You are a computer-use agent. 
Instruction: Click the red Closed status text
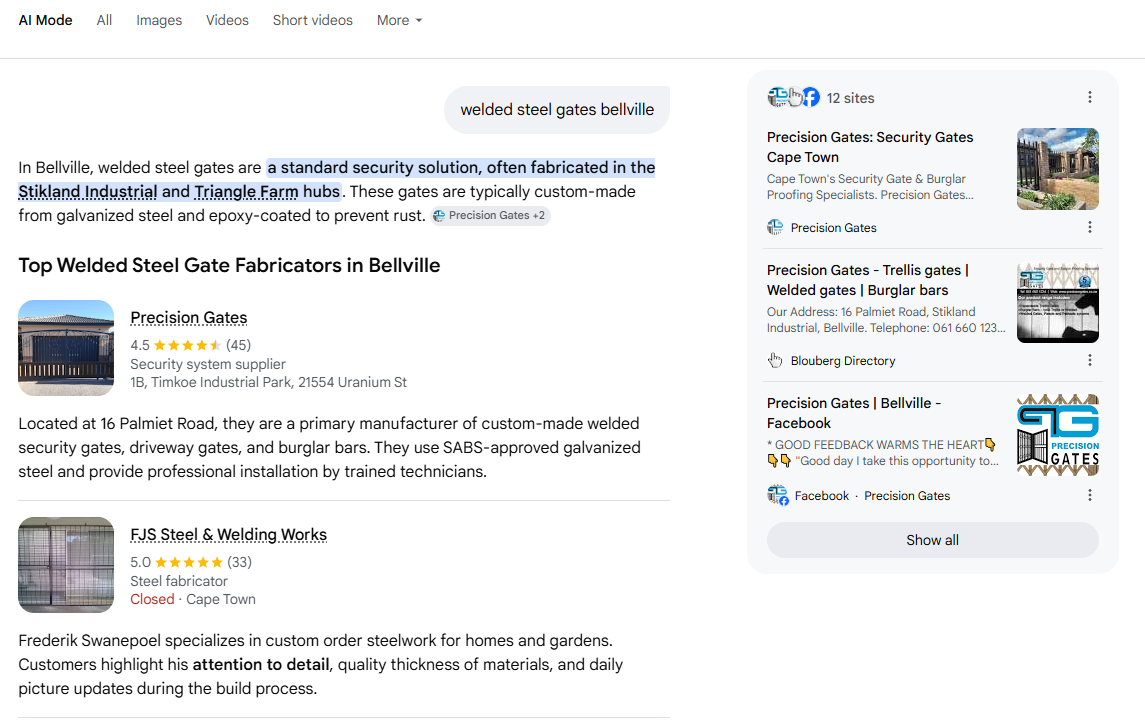(152, 599)
